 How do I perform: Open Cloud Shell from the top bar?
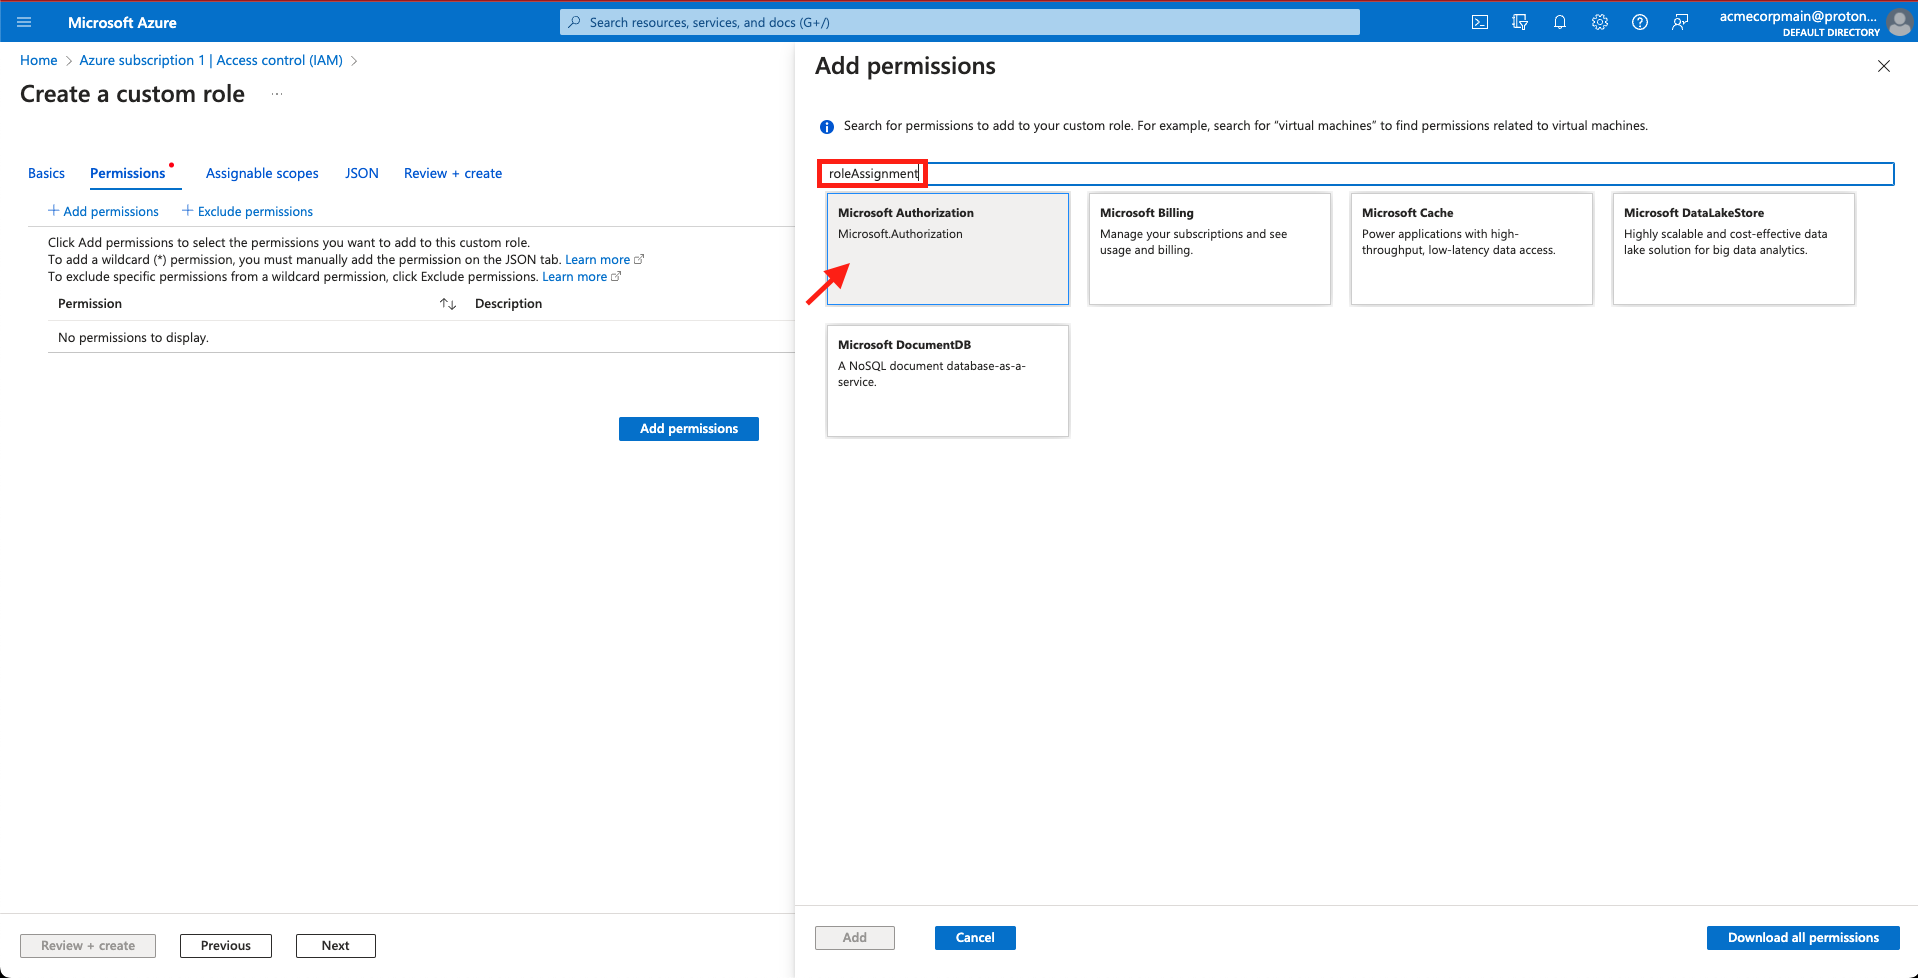click(x=1480, y=22)
